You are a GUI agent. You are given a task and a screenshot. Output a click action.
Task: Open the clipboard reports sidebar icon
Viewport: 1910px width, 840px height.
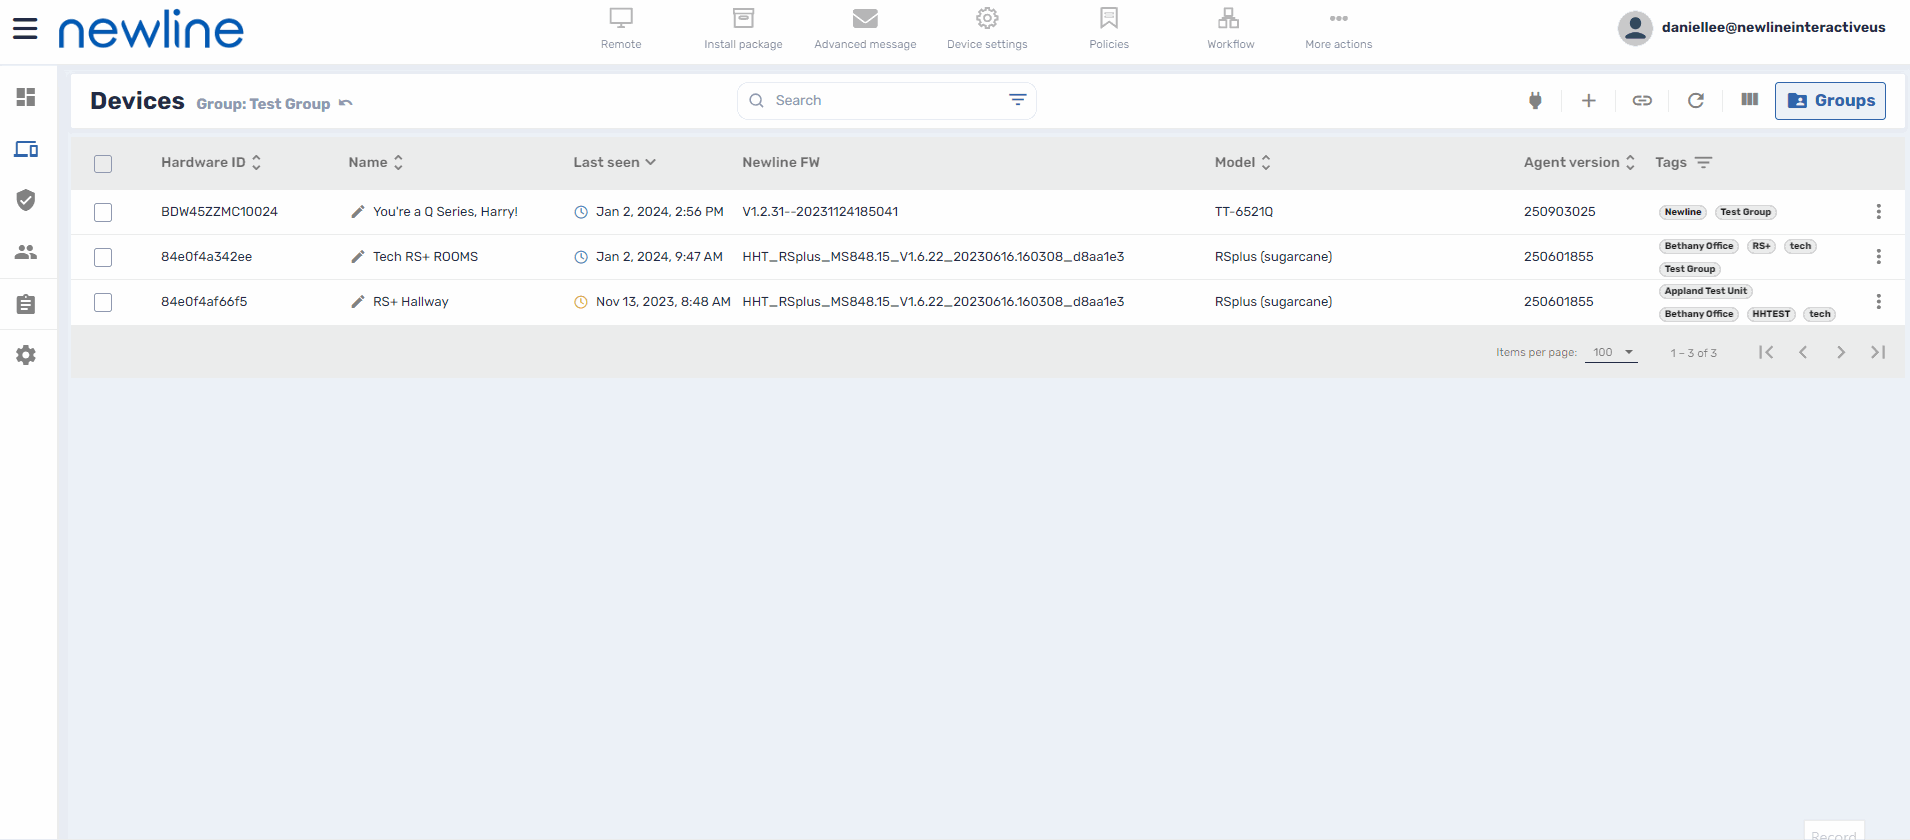(x=26, y=304)
